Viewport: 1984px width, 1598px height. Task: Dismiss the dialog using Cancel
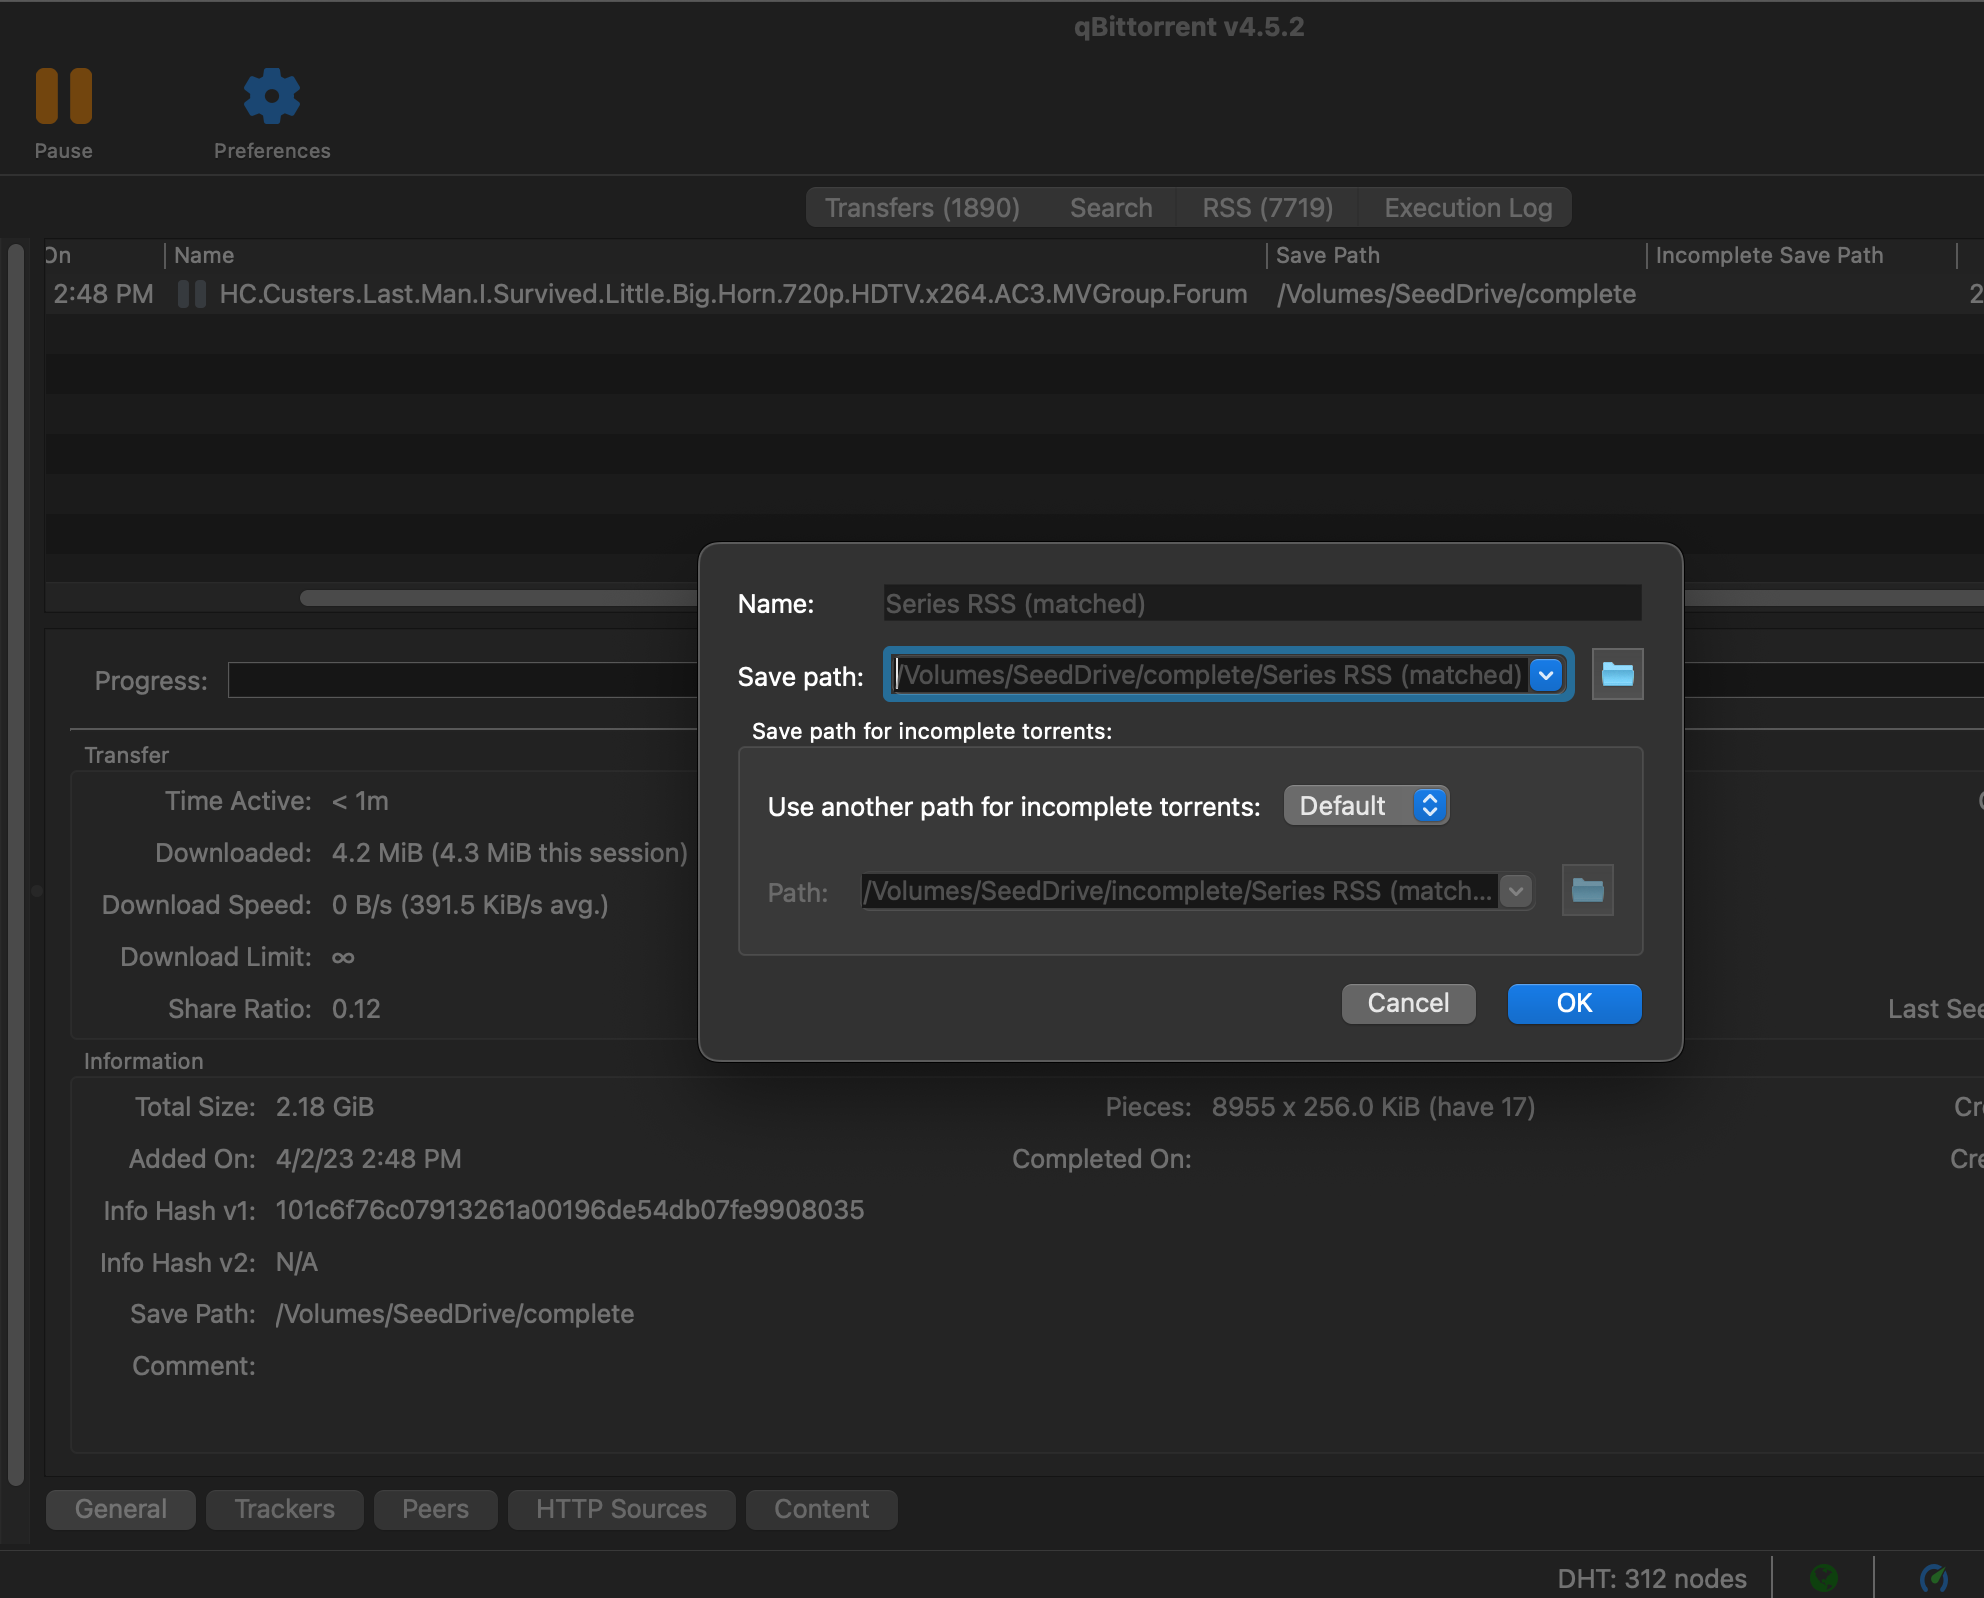pos(1408,1003)
